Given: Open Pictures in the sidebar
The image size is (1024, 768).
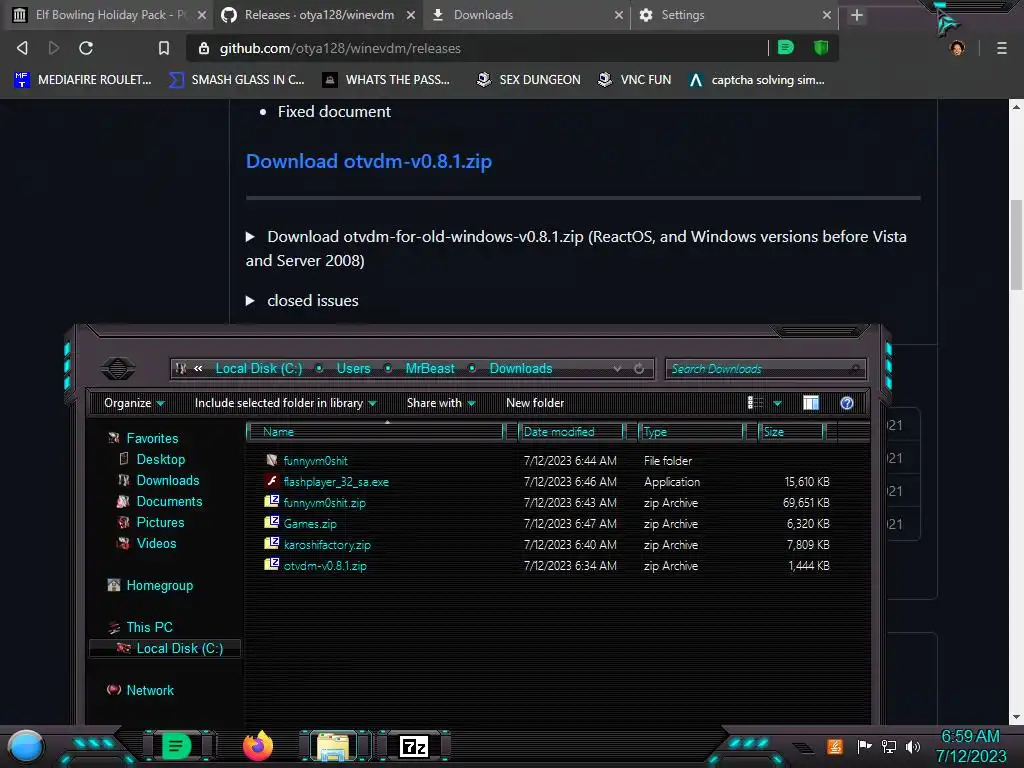Looking at the screenshot, I should (160, 522).
